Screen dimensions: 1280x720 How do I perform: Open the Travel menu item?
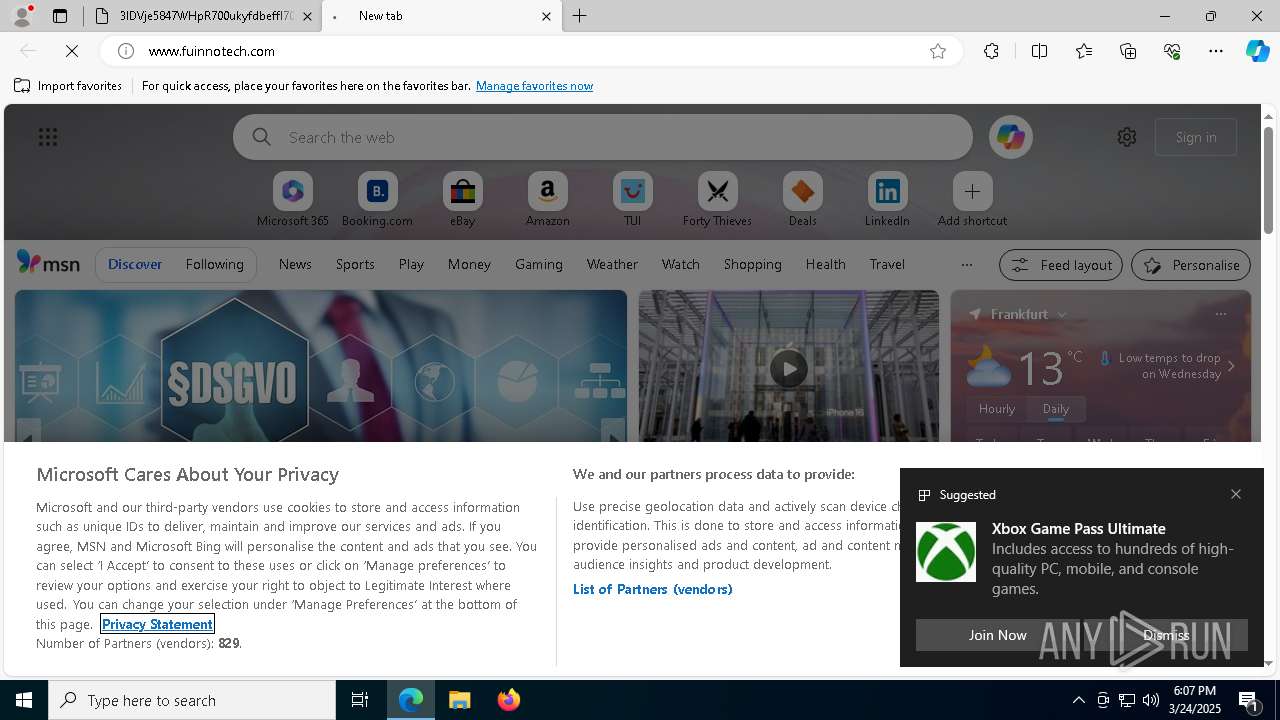coord(887,264)
